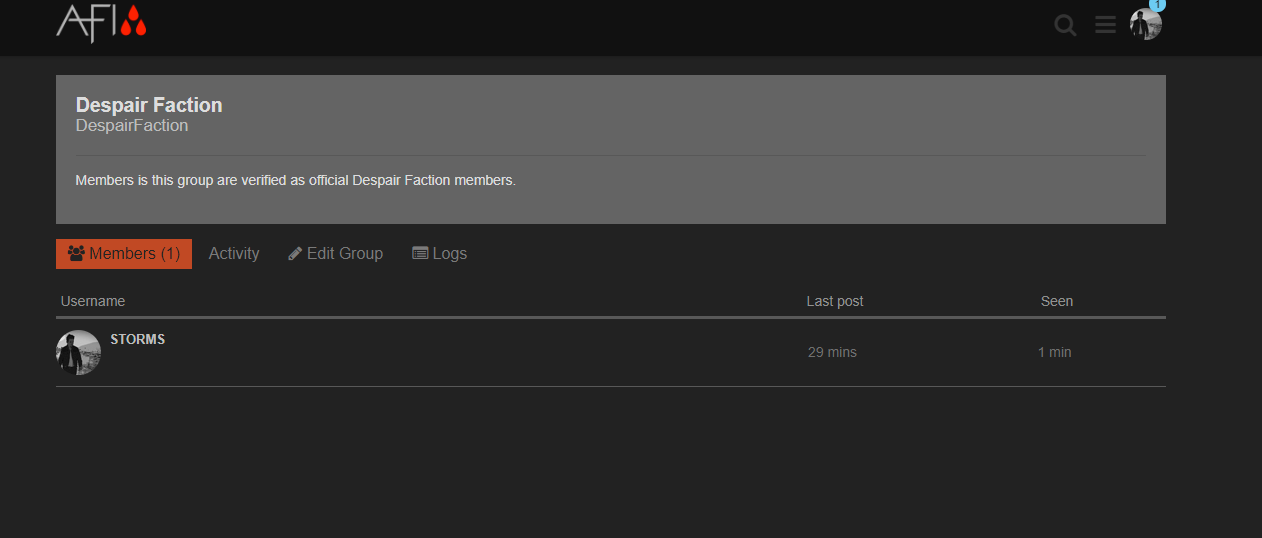Click the 29 mins last post time
Screen dimensions: 1262x538
(832, 352)
